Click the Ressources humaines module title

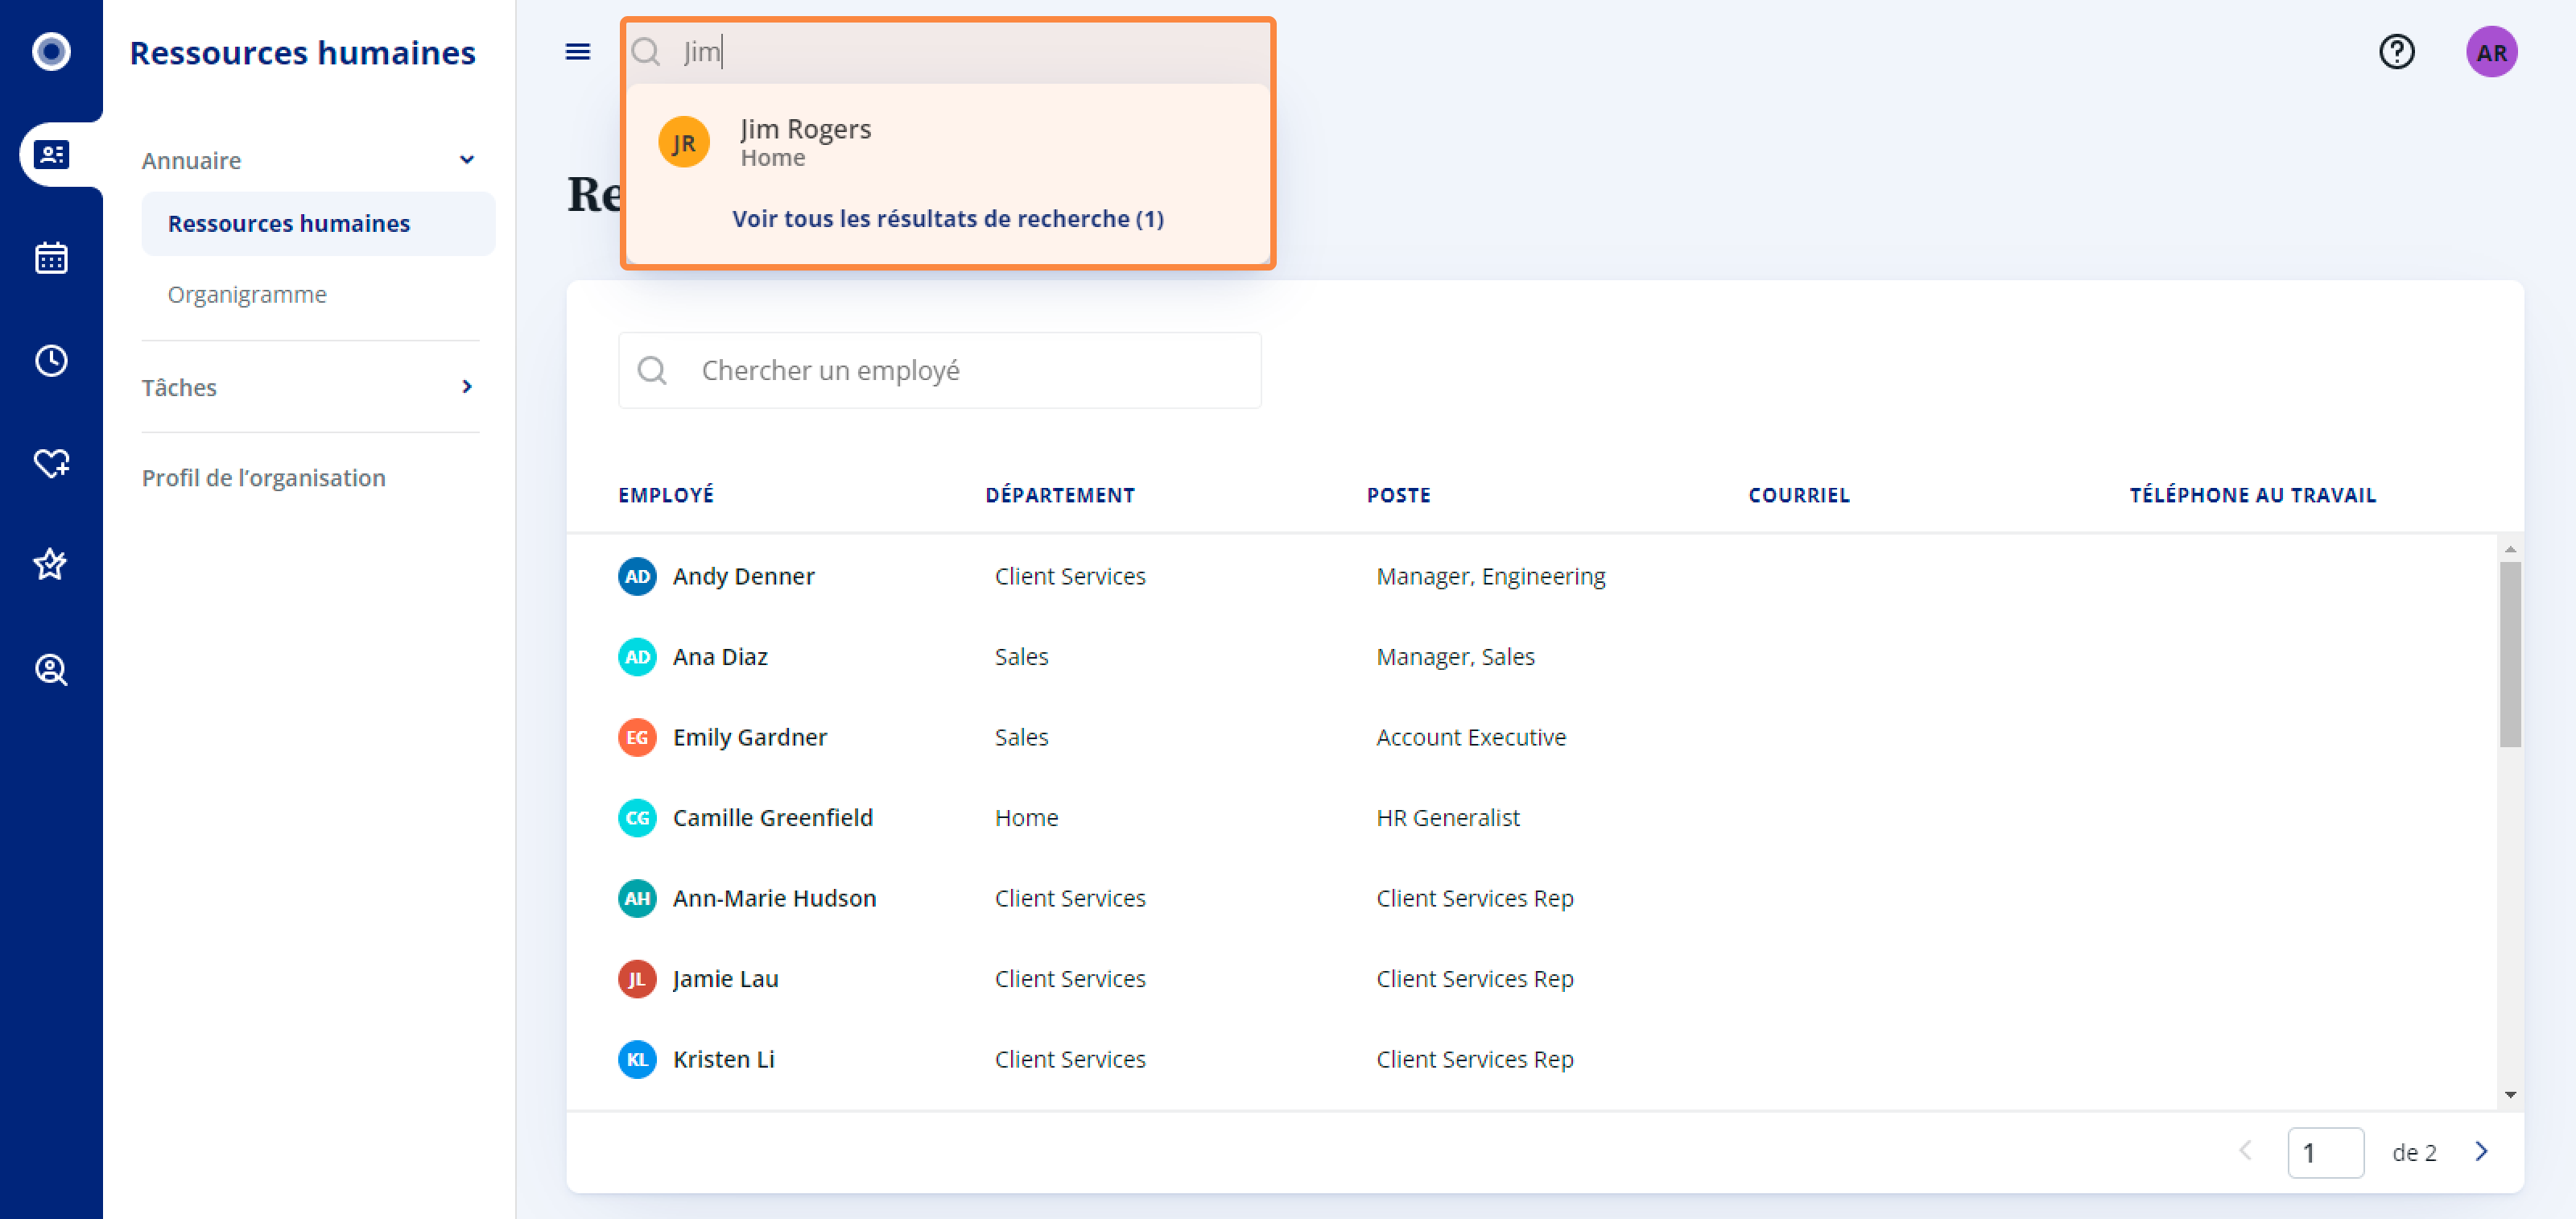(x=302, y=52)
